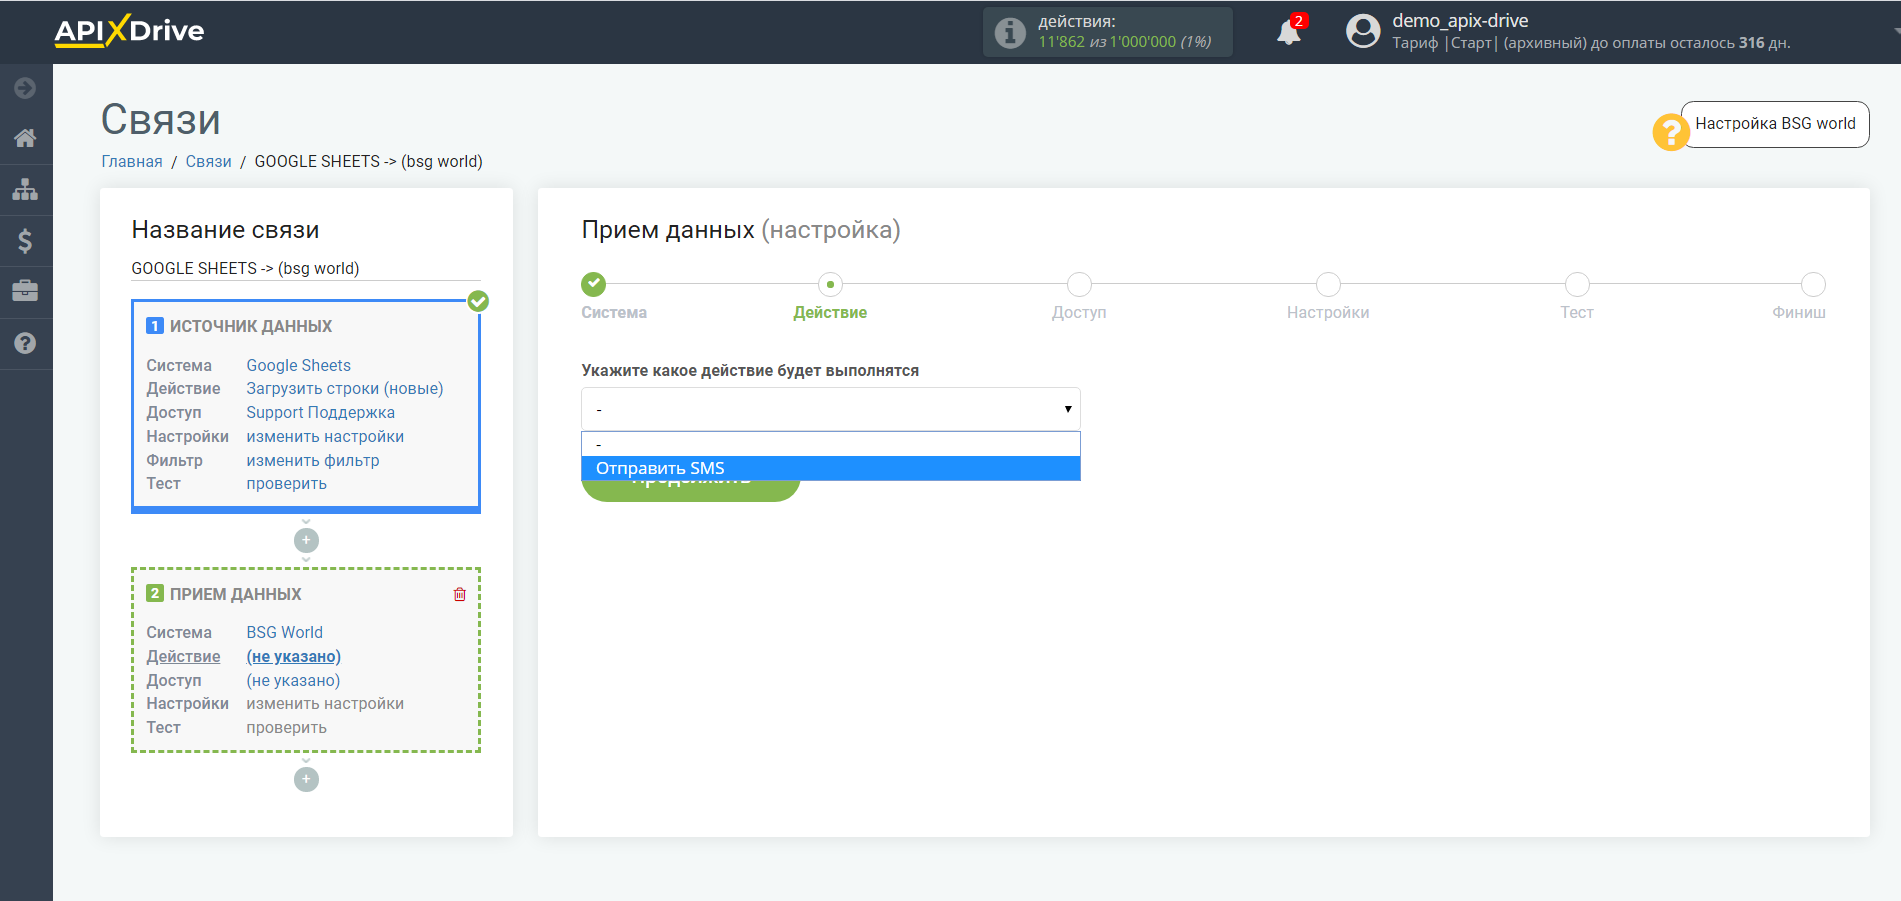The height and width of the screenshot is (901, 1901).
Task: Select Отправить SMS option
Action: (831, 468)
